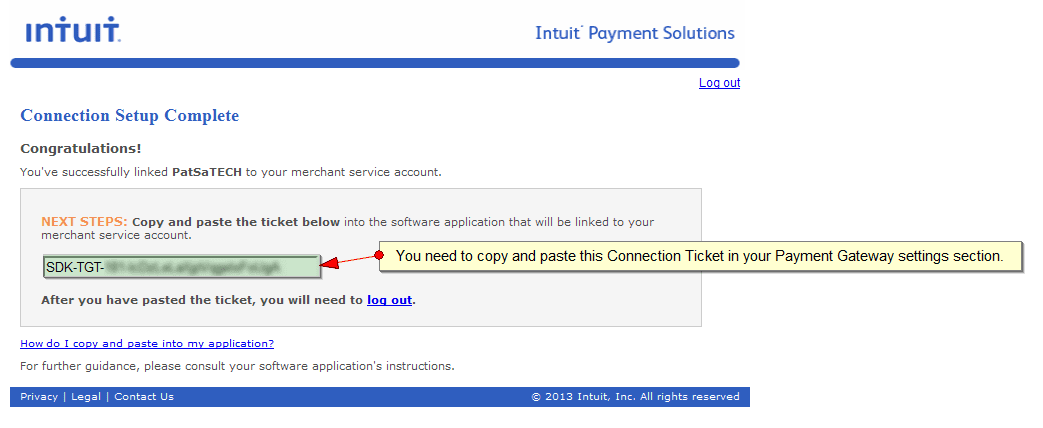Click the blue divider bar below the header

[374, 63]
